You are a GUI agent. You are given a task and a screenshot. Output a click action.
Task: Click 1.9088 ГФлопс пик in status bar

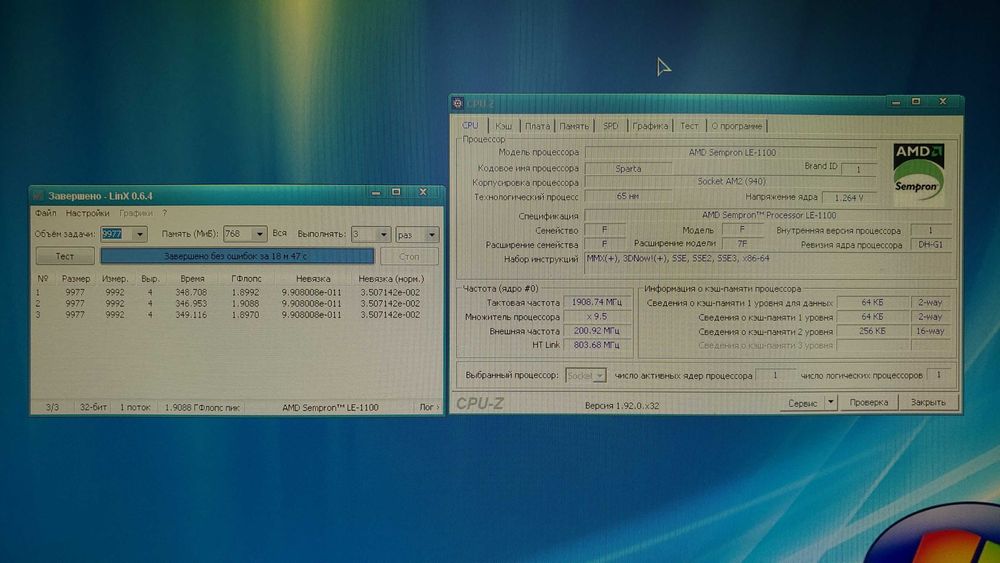pos(202,407)
